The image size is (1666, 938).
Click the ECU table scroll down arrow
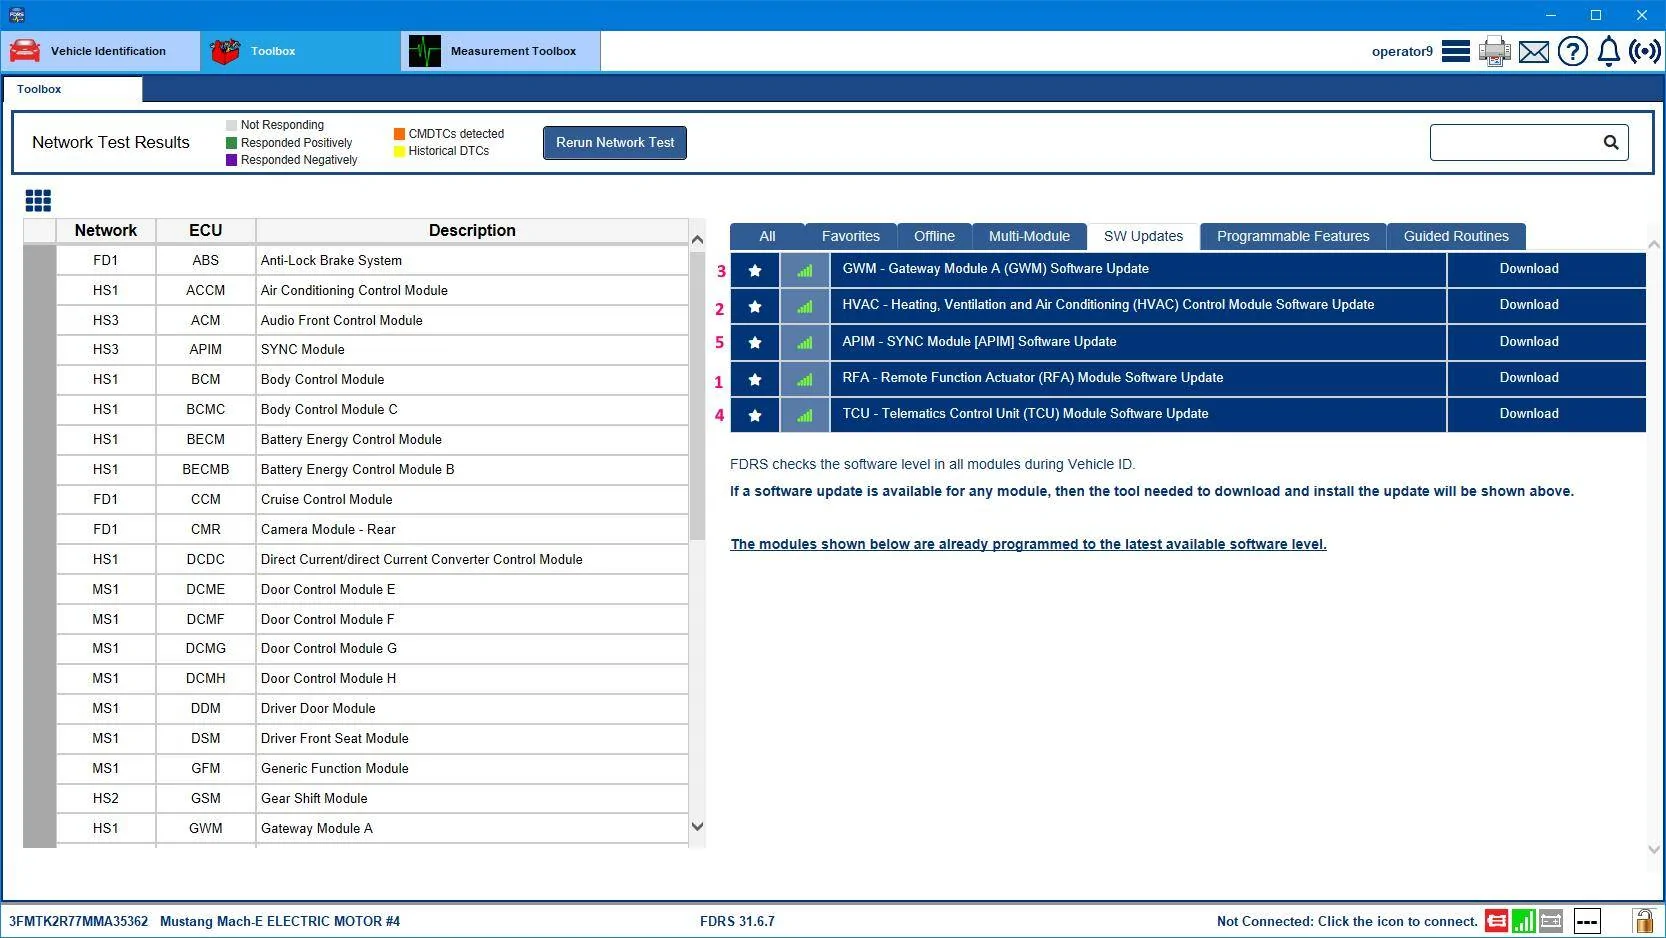coord(698,827)
